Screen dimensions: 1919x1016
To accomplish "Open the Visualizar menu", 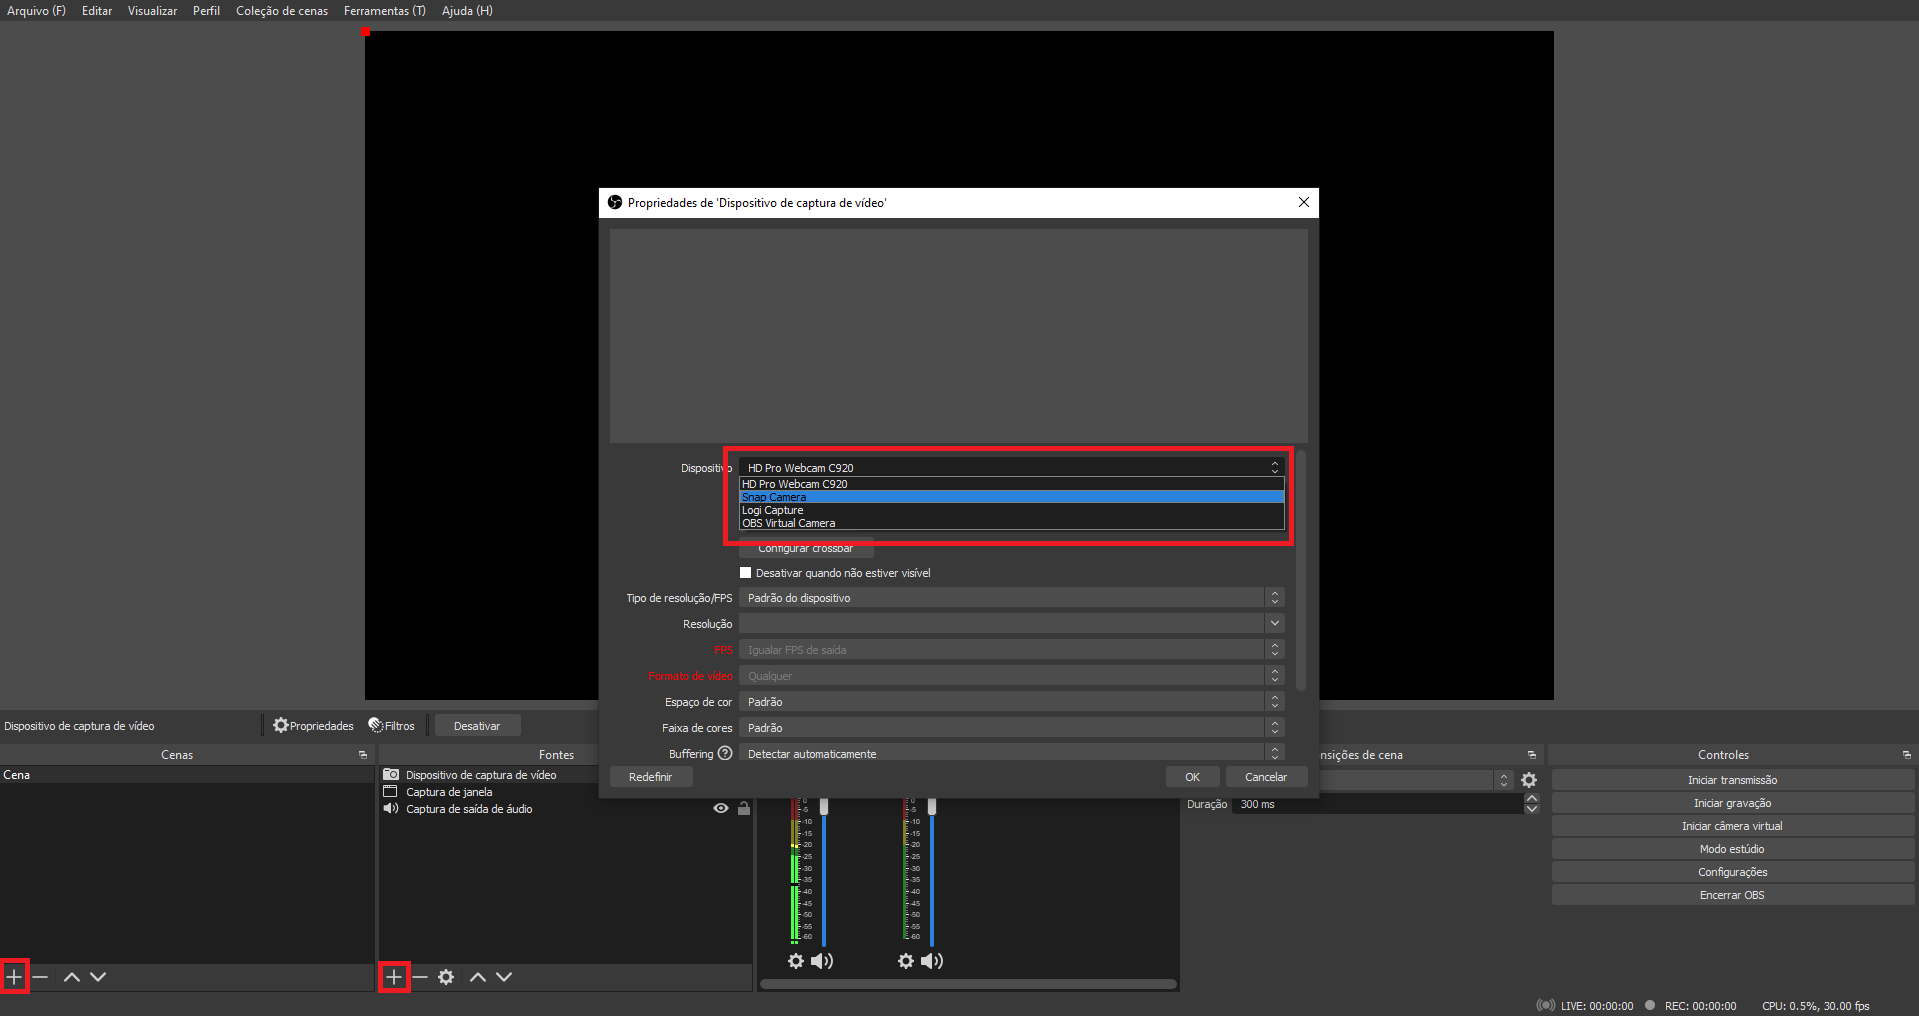I will 152,11.
